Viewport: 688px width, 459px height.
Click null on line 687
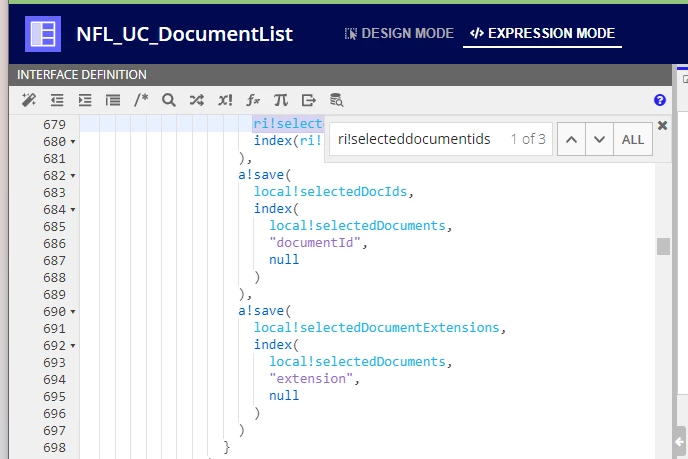coord(284,259)
